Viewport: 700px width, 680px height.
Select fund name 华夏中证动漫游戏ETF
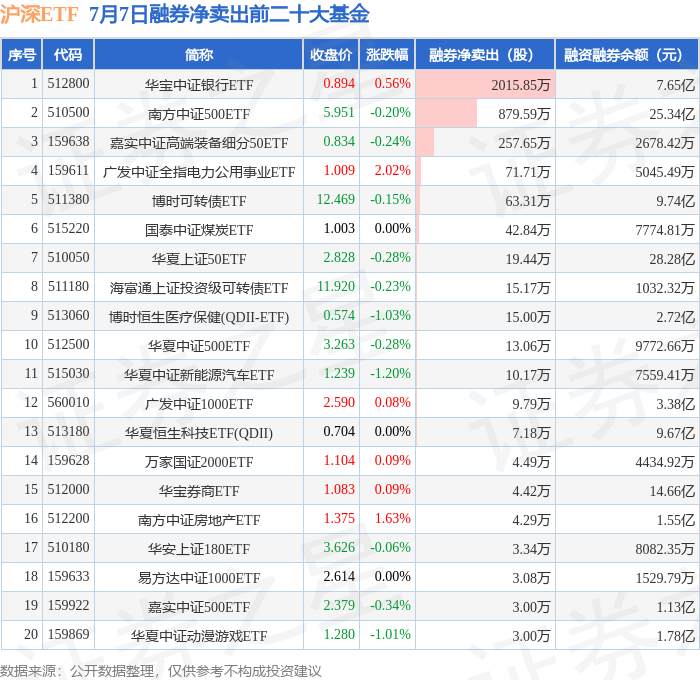click(199, 636)
